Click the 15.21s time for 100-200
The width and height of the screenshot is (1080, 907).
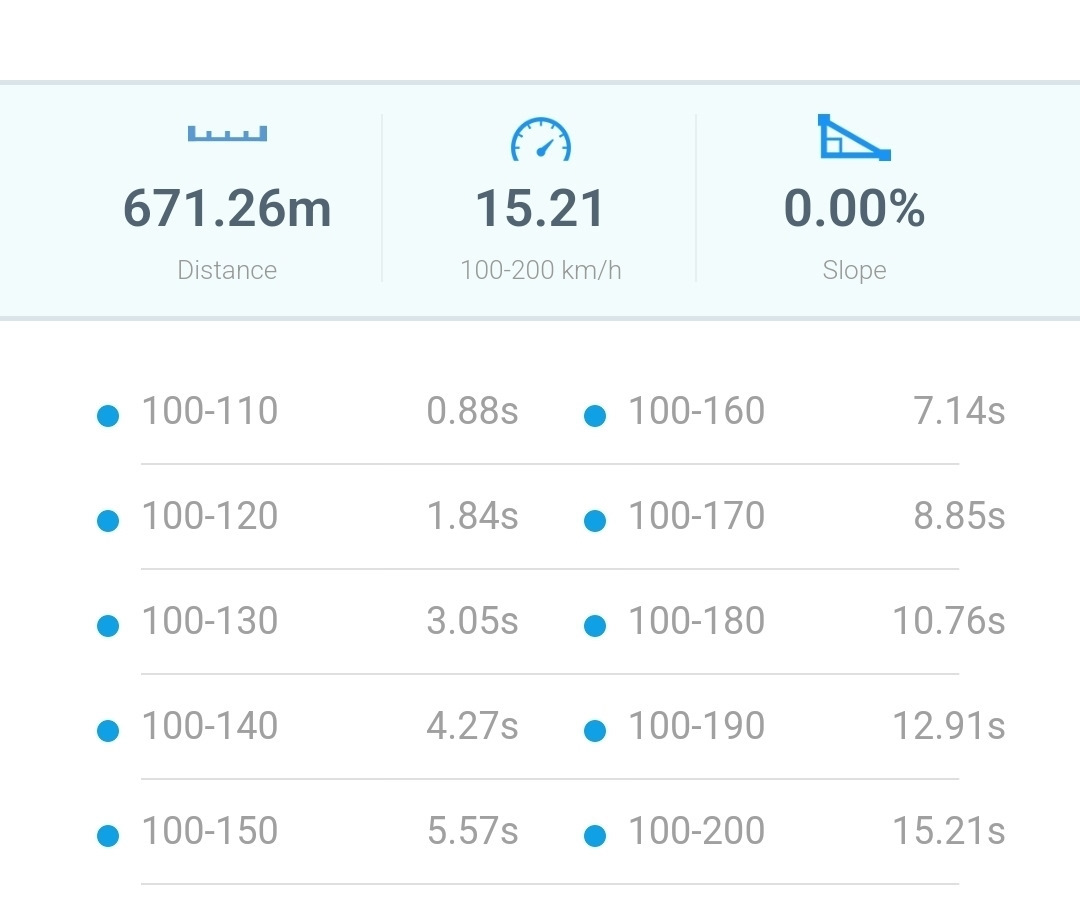tap(948, 831)
